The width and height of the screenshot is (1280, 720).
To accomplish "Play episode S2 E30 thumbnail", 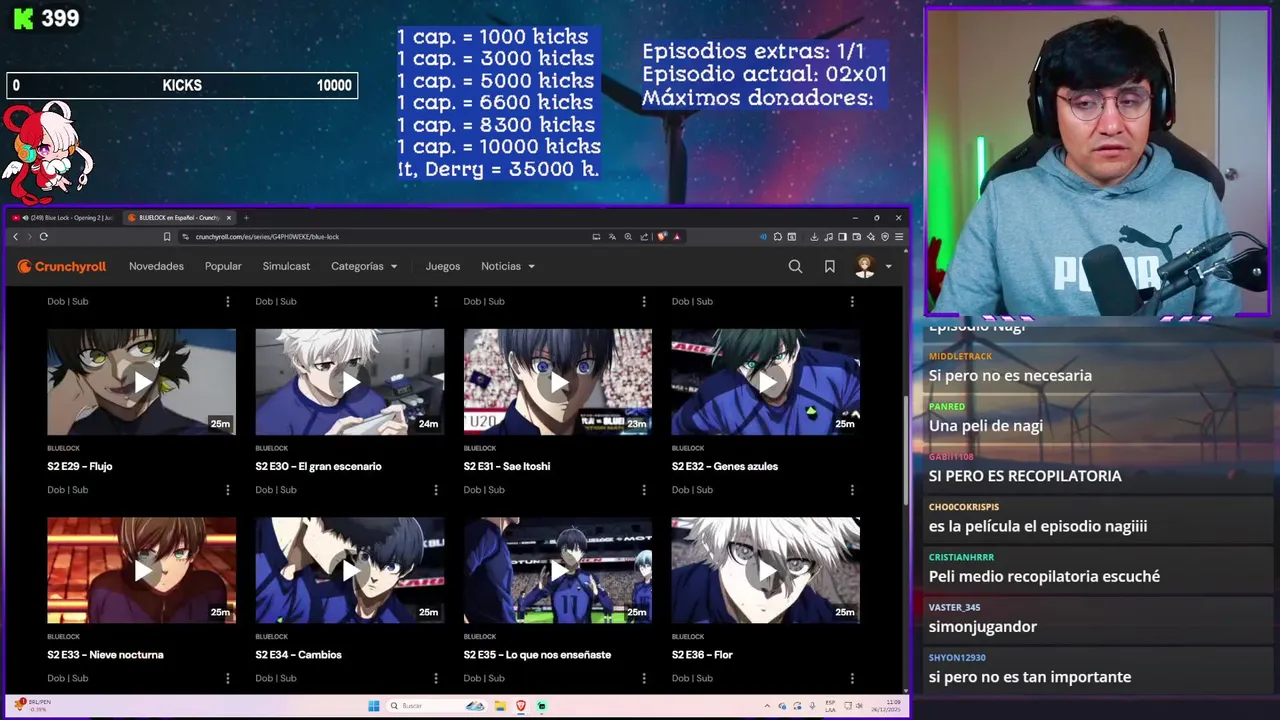I will (350, 382).
